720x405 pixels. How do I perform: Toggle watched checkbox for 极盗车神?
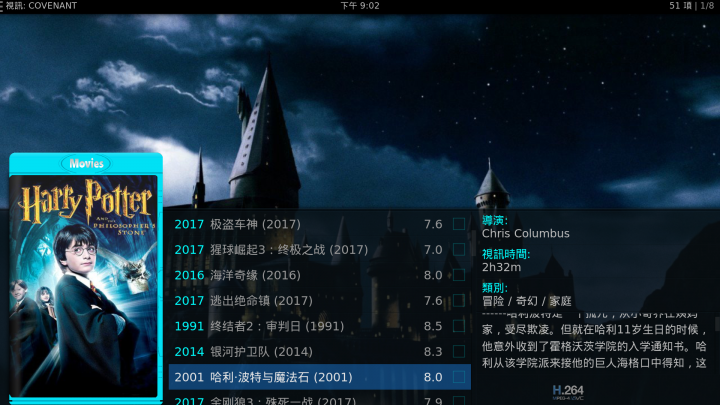pyautogui.click(x=459, y=224)
